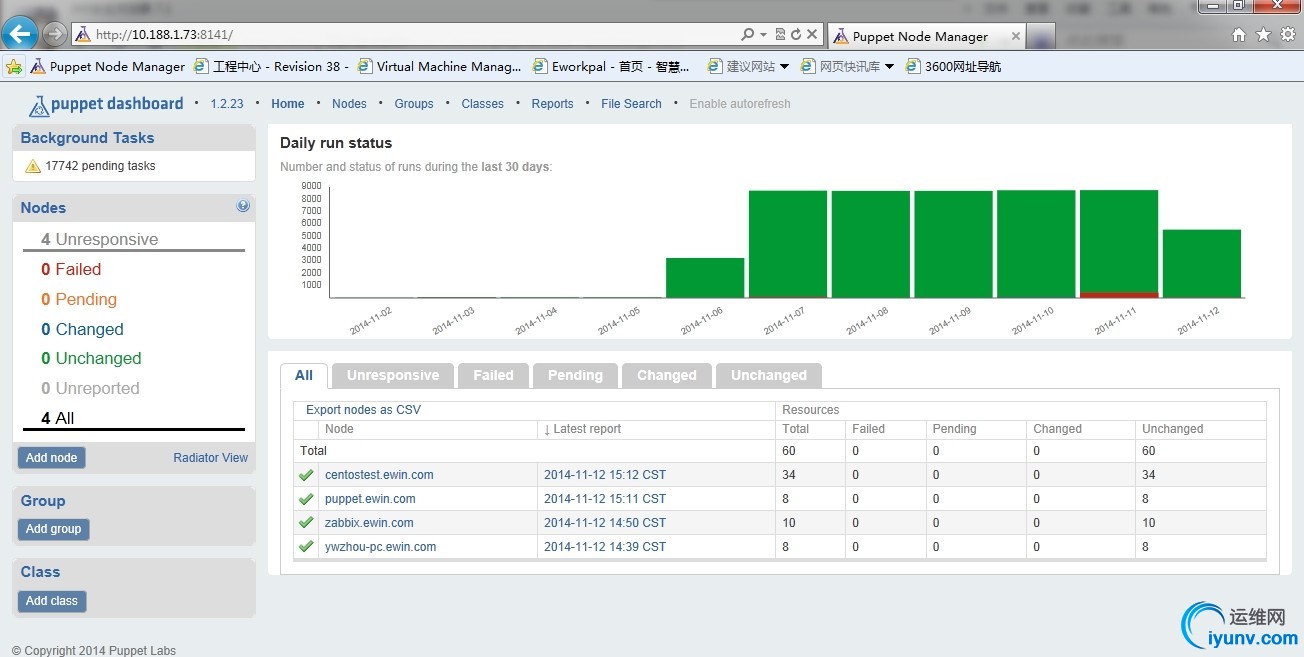Click the Nodes panel help icon
This screenshot has width=1304, height=657.
coord(243,206)
